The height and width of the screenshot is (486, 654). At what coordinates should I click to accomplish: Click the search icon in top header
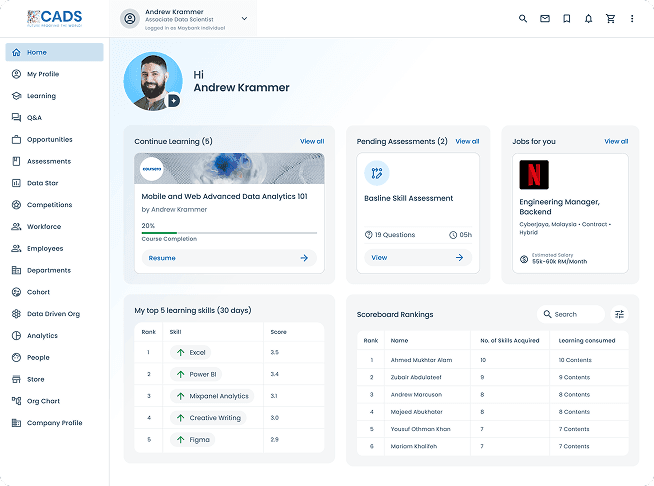[522, 19]
